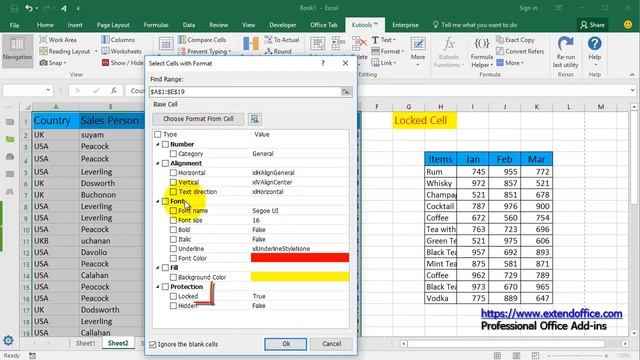Click the Share button
The width and height of the screenshot is (640, 360).
(592, 25)
